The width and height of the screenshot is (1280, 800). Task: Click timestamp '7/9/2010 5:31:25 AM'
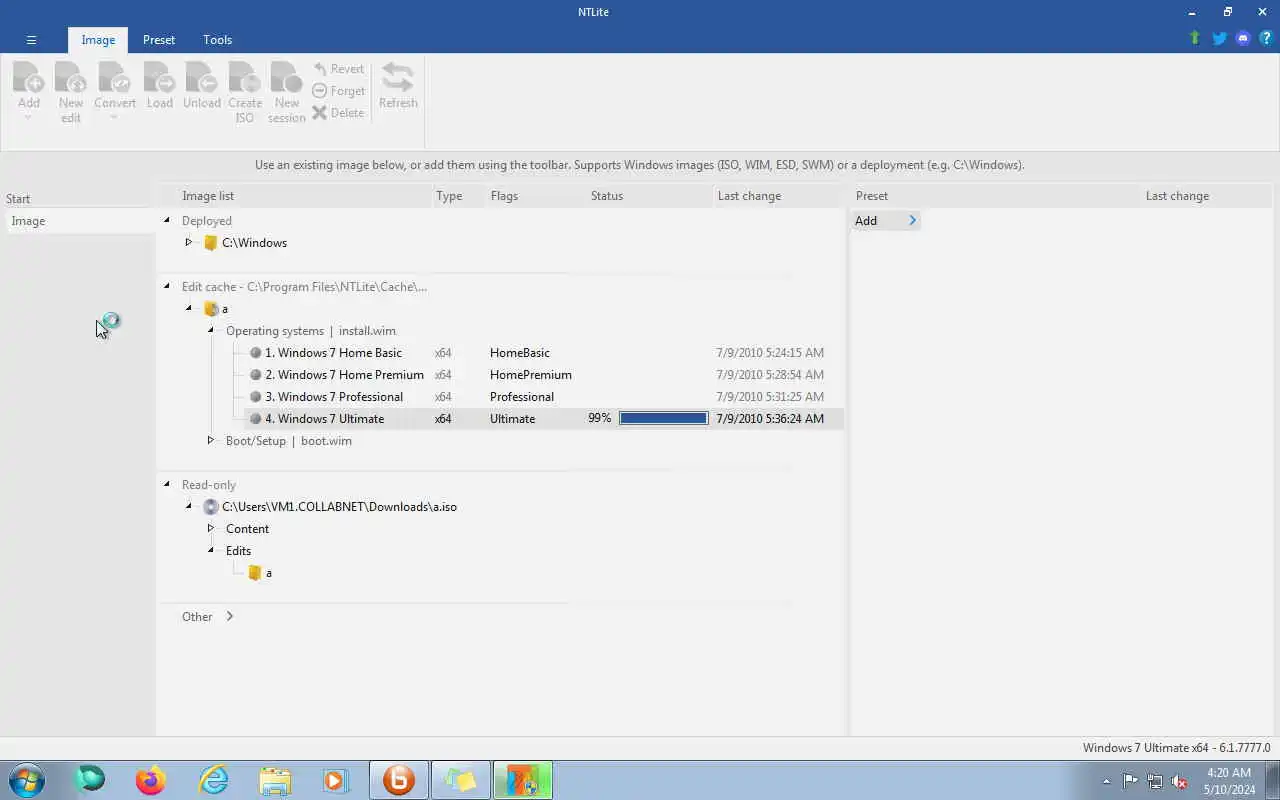click(x=770, y=397)
